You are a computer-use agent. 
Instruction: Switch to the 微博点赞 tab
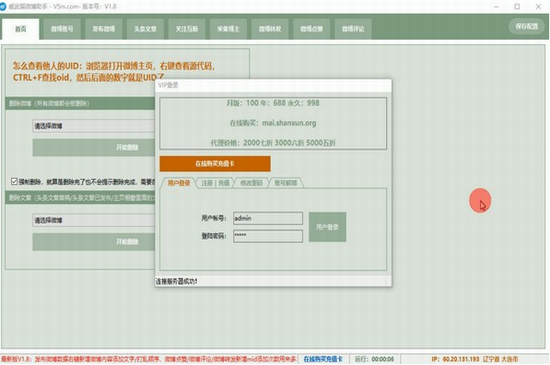coord(311,29)
